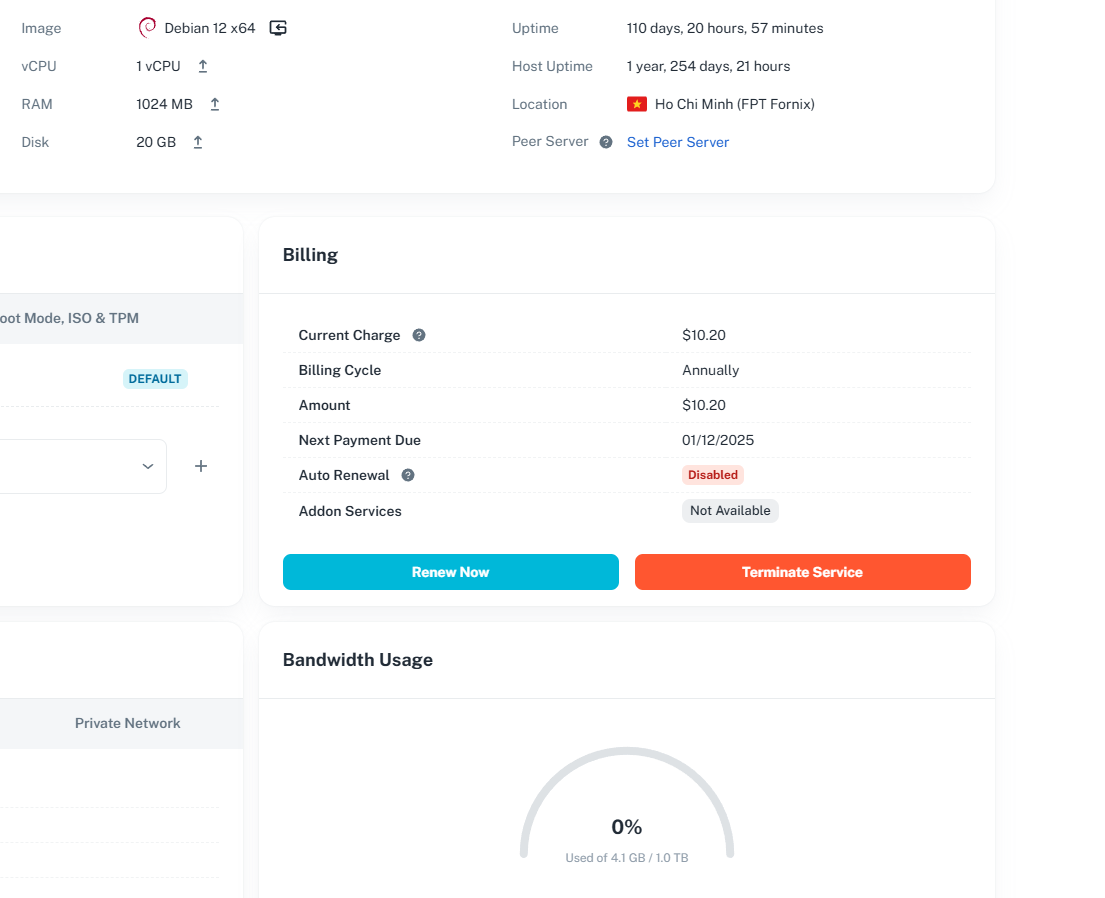Viewport: 1105px width, 898px height.
Task: Click the '110 days, 20 hours, 57 minutes' uptime
Action: point(725,28)
